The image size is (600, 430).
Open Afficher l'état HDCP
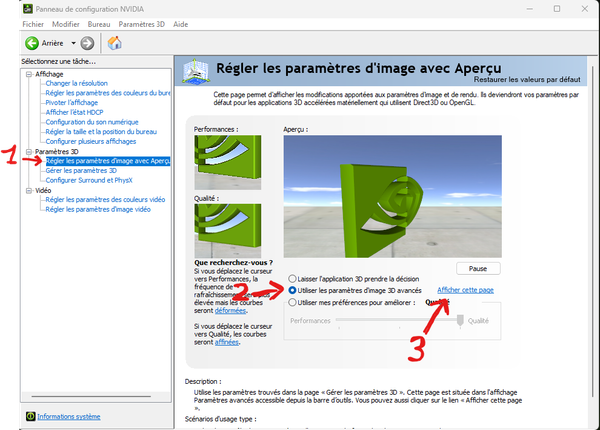[x=74, y=112]
